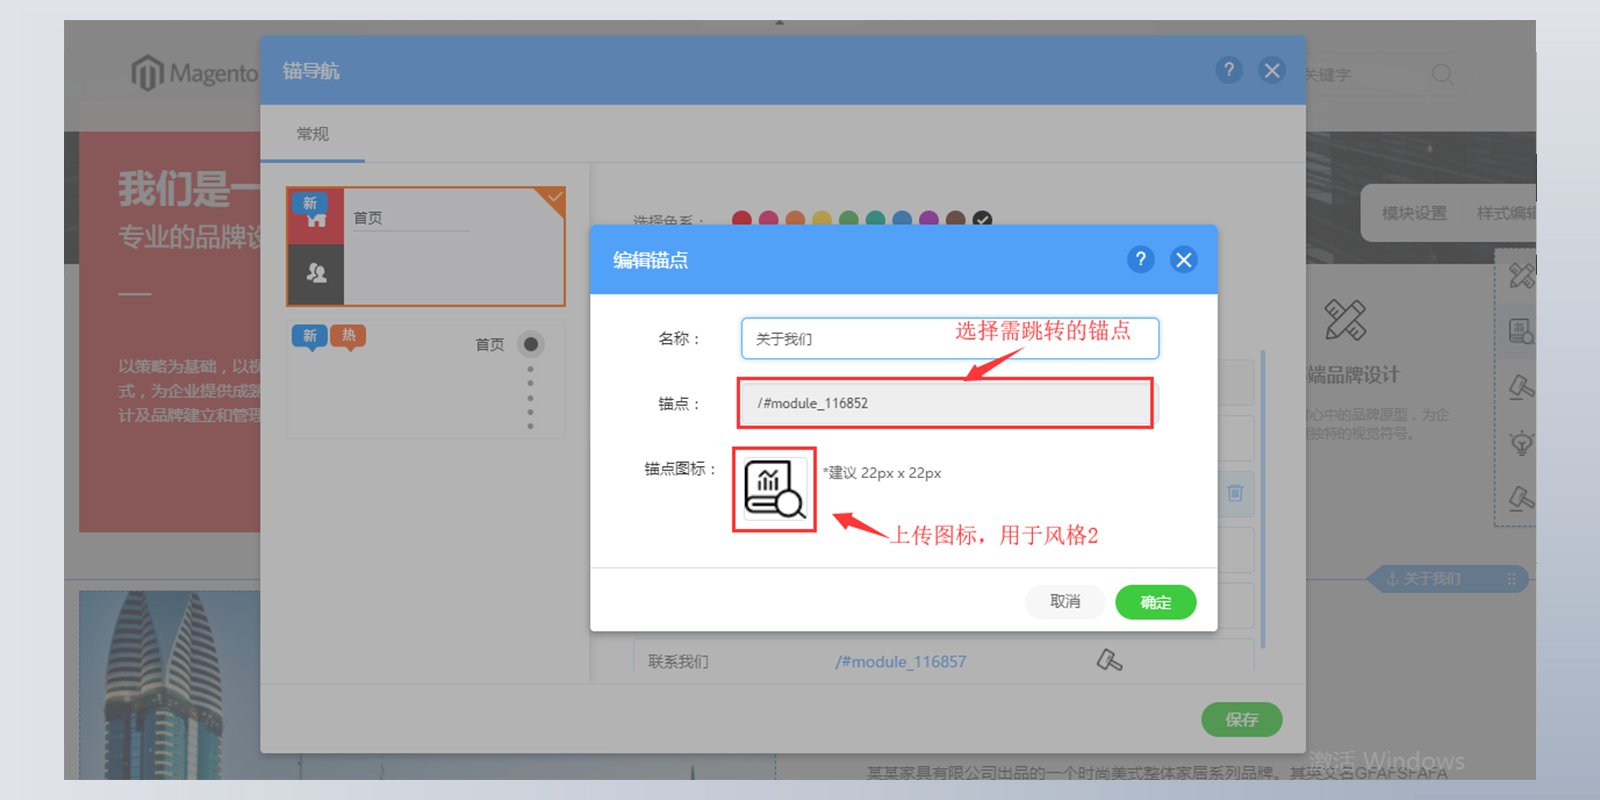
Task: Select the orange-bordered 首页 style thumbnail
Action: coord(426,246)
